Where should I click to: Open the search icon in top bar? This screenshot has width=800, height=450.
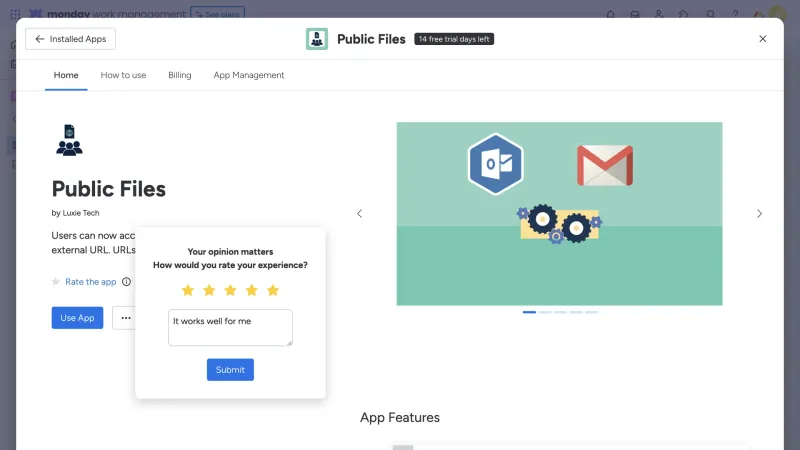710,14
